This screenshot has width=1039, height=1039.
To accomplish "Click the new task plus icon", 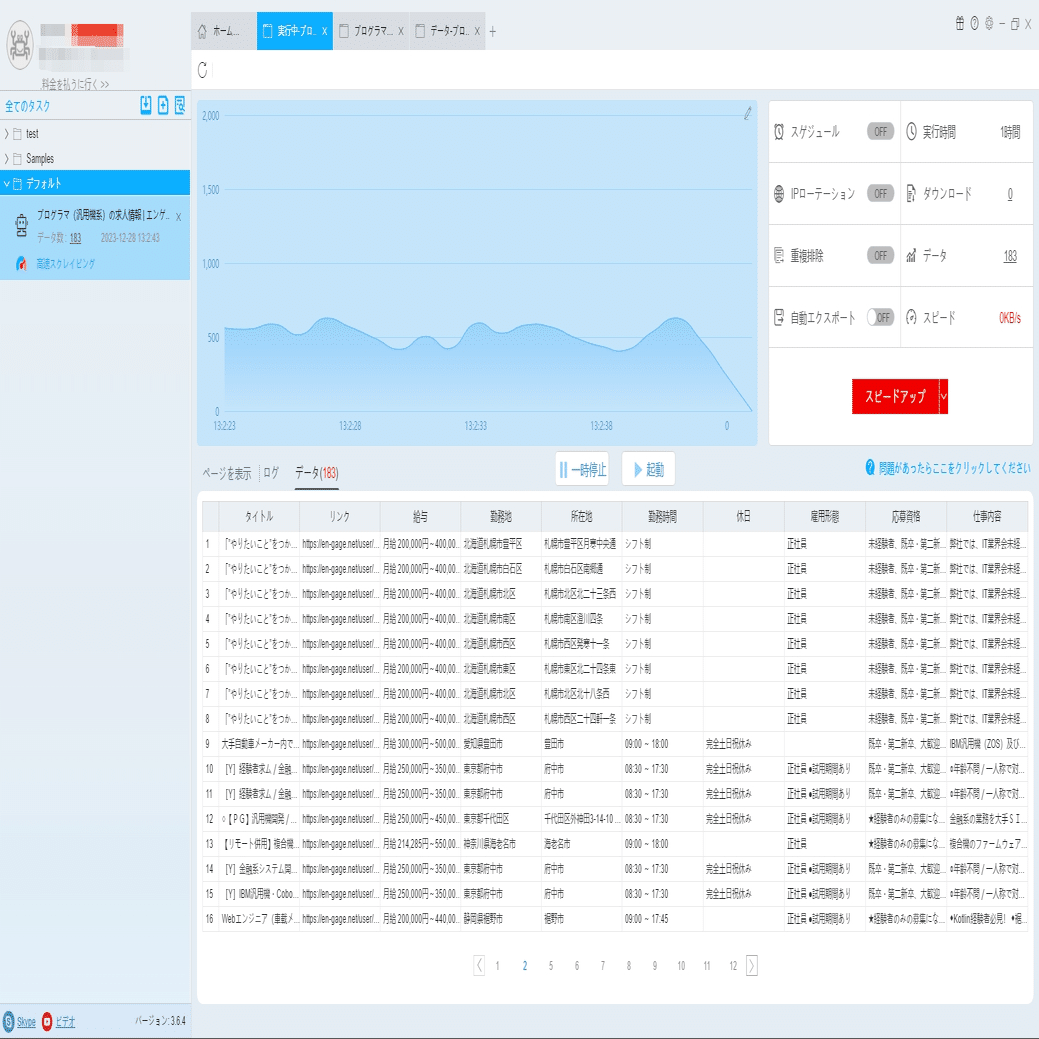I will pyautogui.click(x=163, y=105).
